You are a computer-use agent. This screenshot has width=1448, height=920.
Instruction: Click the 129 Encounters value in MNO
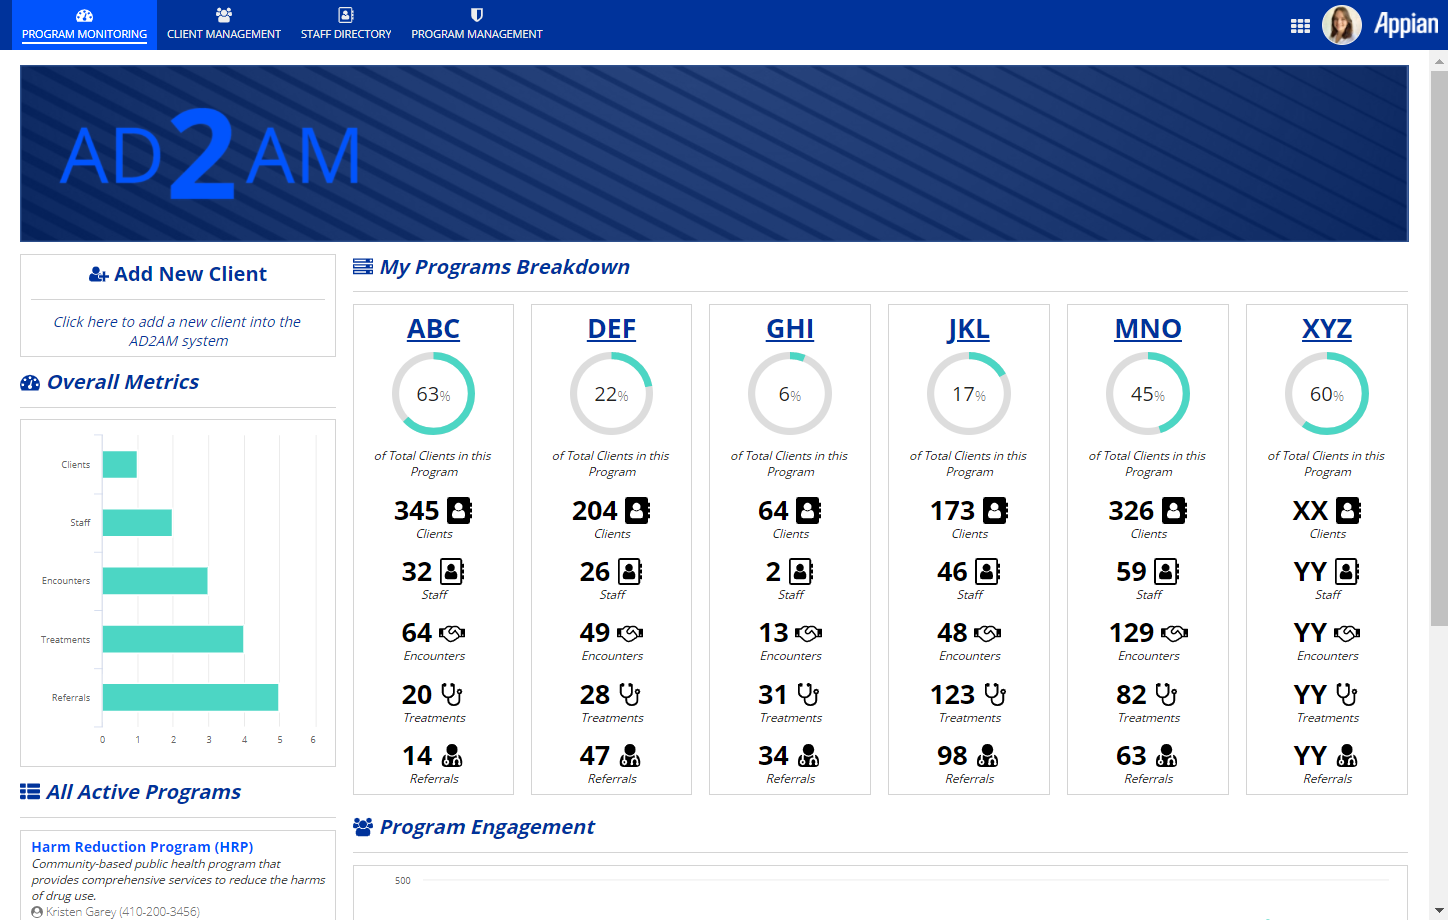(x=1131, y=633)
